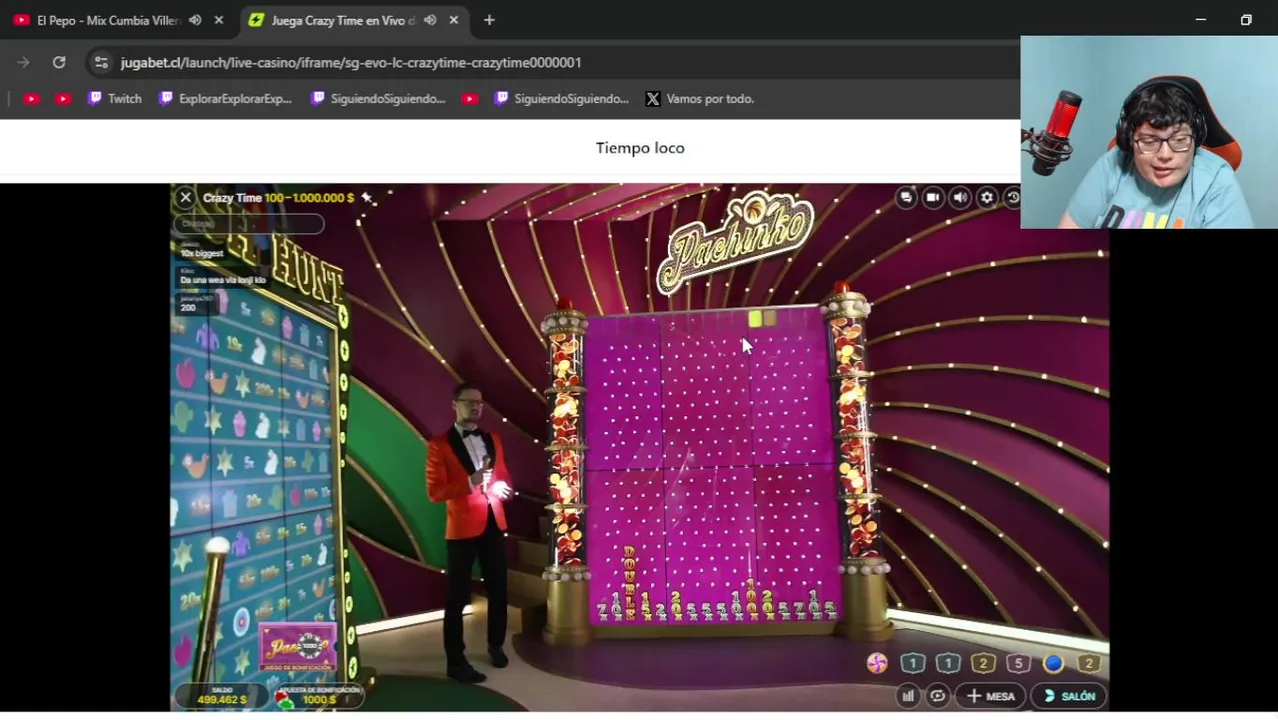This screenshot has width=1278, height=720.
Task: Open second SiguiendoSiguiendo... bookmark
Action: click(x=561, y=99)
